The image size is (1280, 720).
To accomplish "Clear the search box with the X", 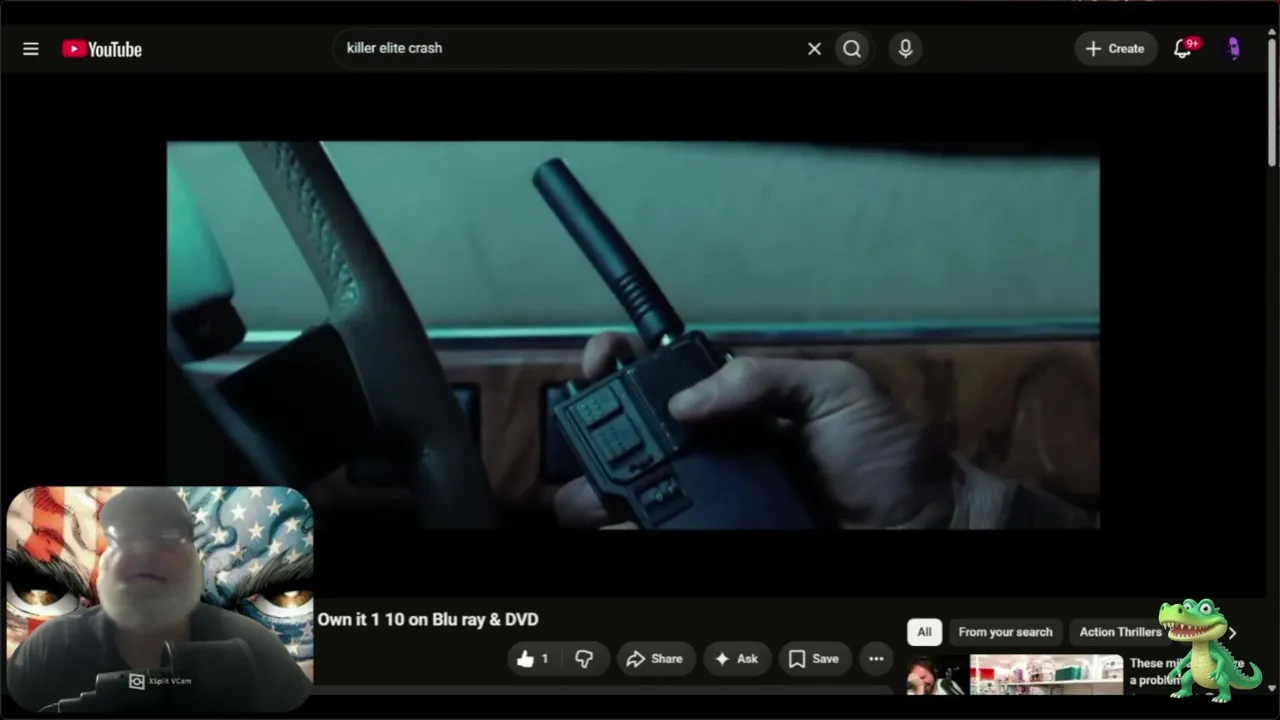I will click(814, 49).
